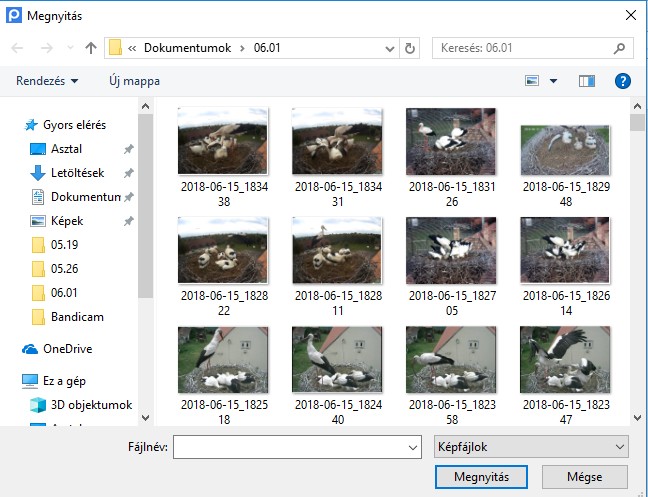Change the view mode icon
Image resolution: width=648 pixels, height=497 pixels.
click(x=532, y=81)
